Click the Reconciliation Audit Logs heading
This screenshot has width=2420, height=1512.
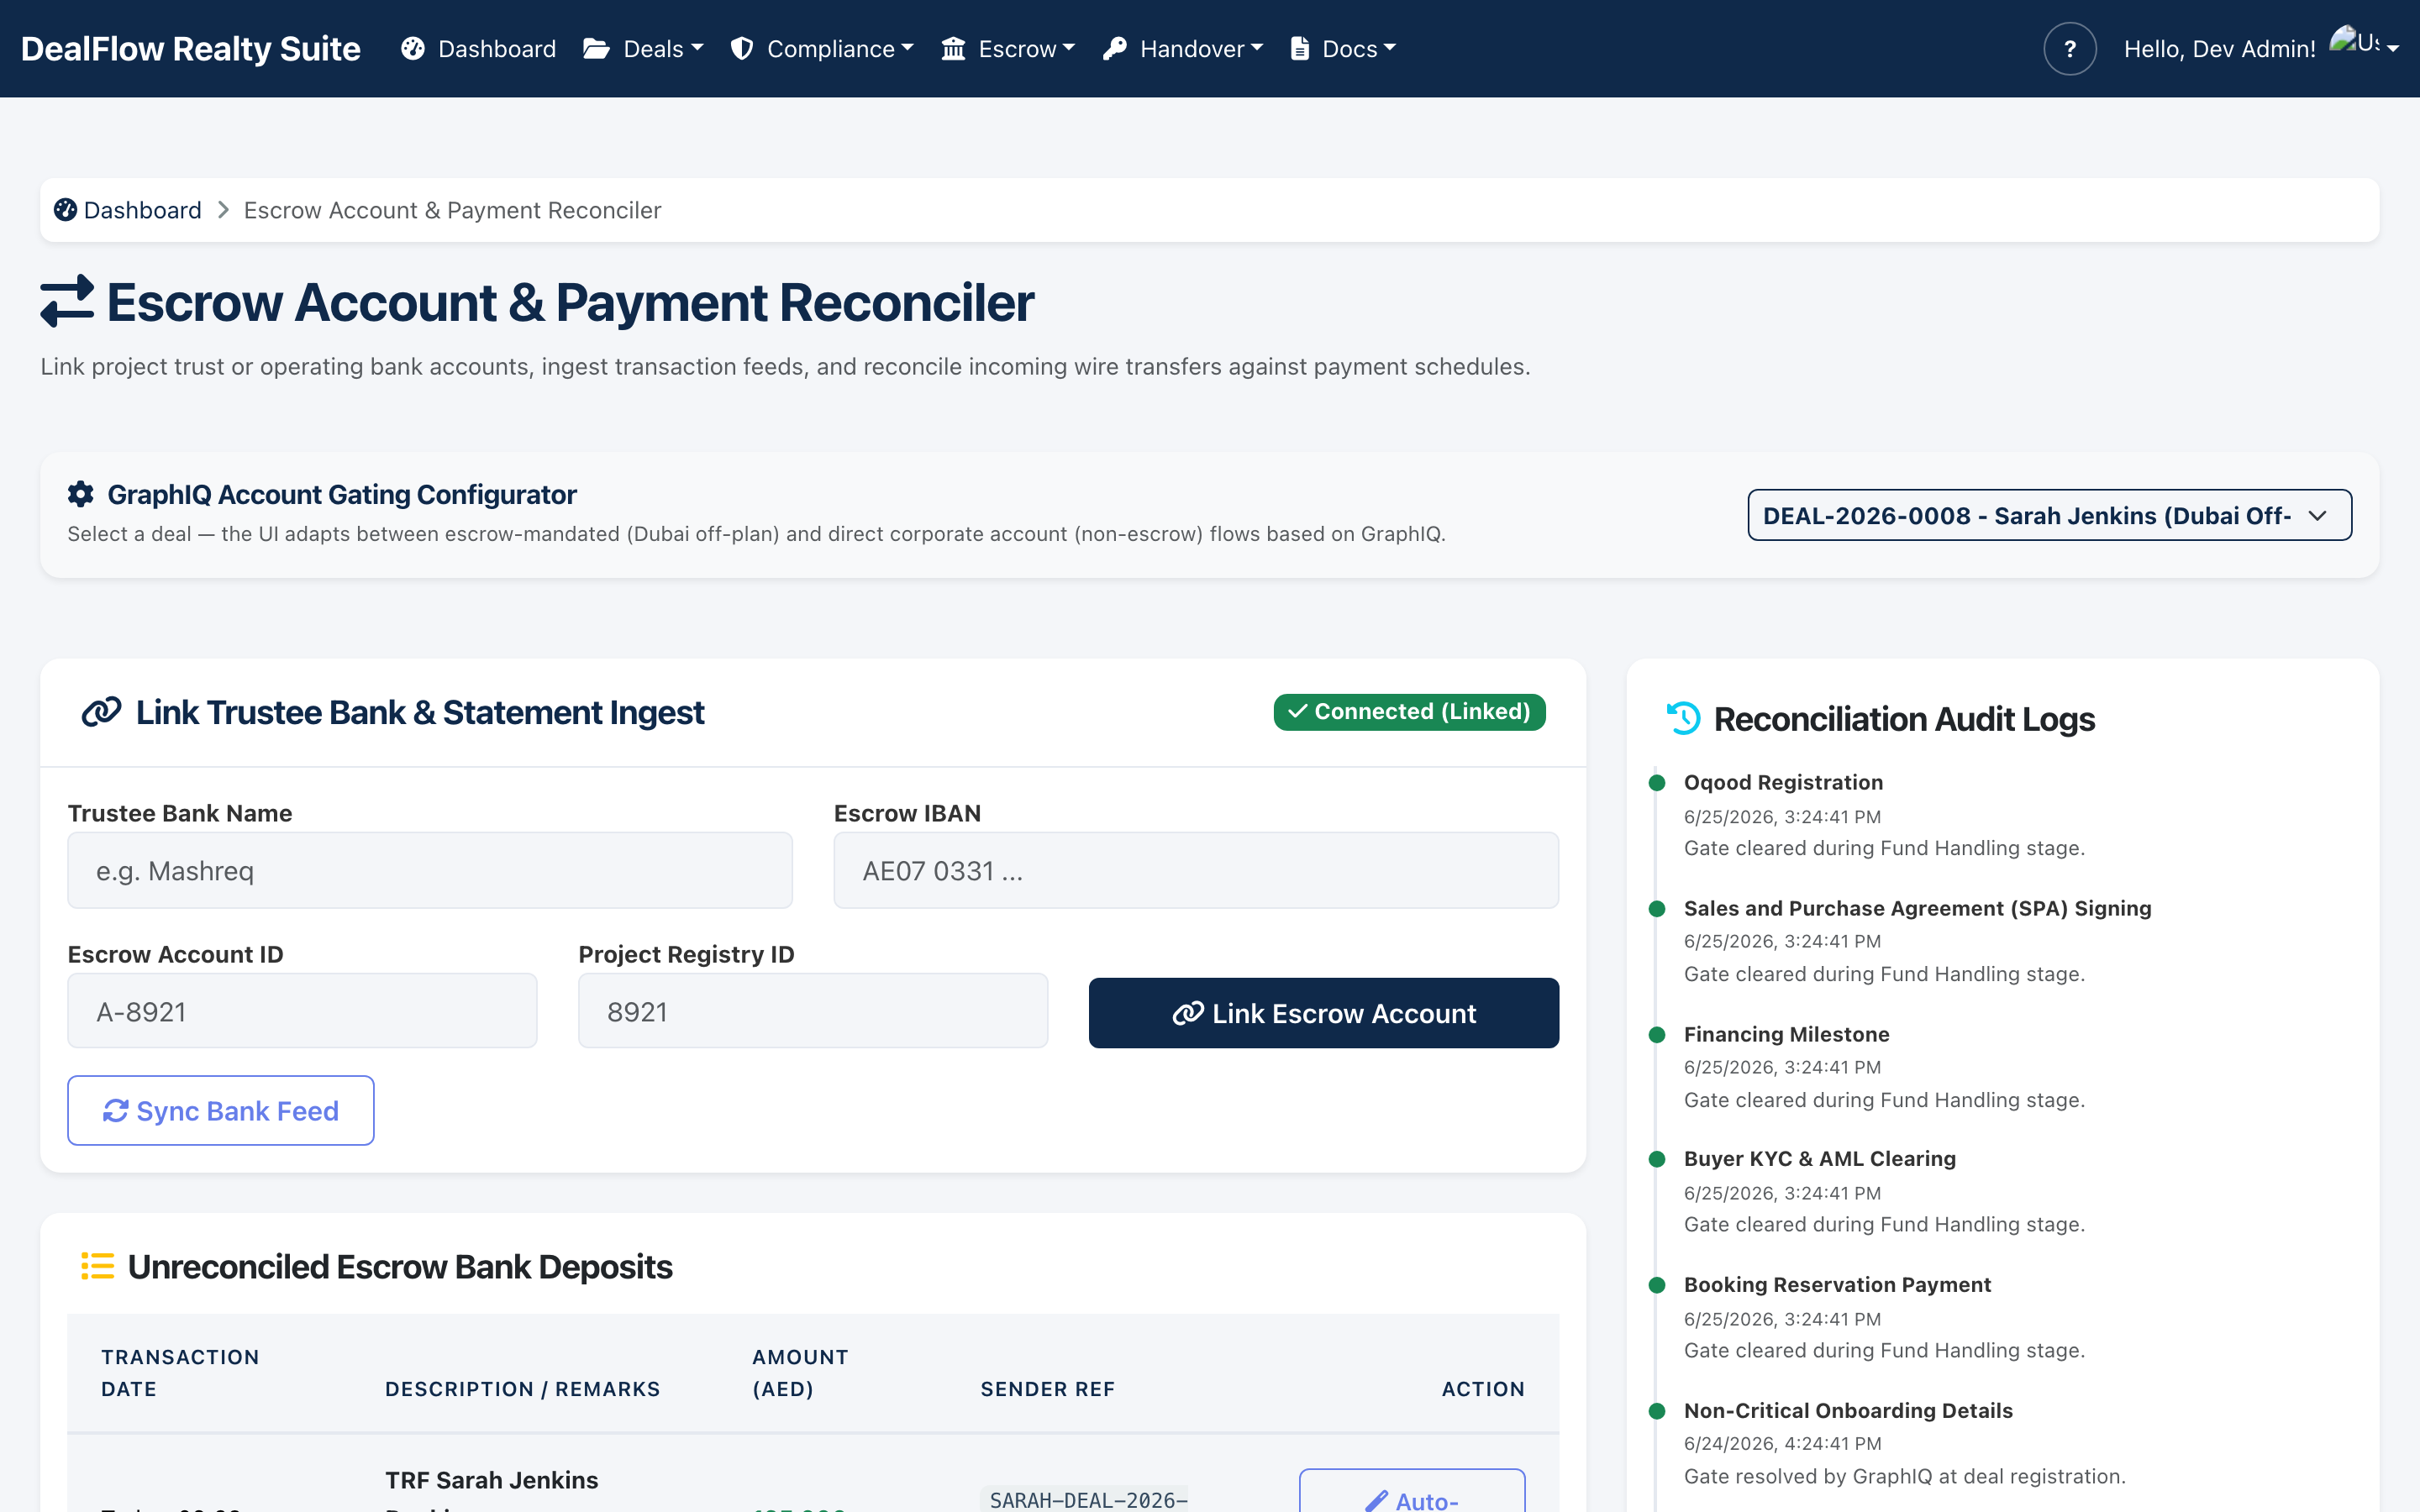(1904, 719)
